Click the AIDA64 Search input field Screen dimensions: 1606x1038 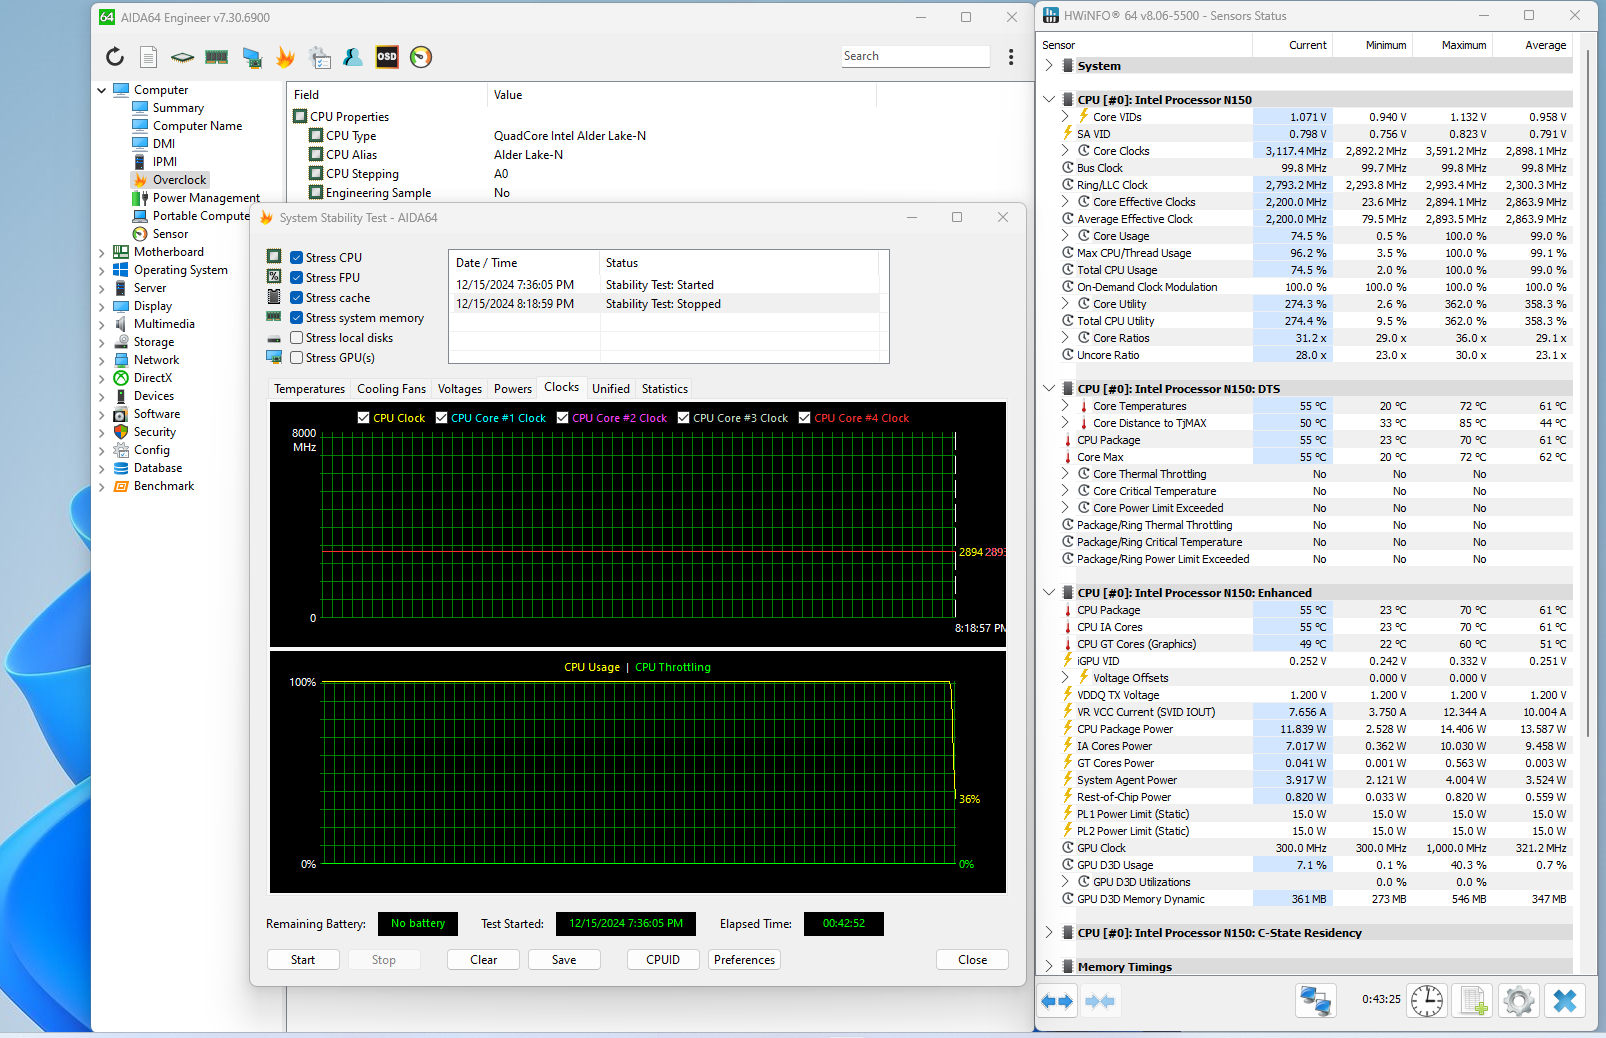[x=915, y=56]
